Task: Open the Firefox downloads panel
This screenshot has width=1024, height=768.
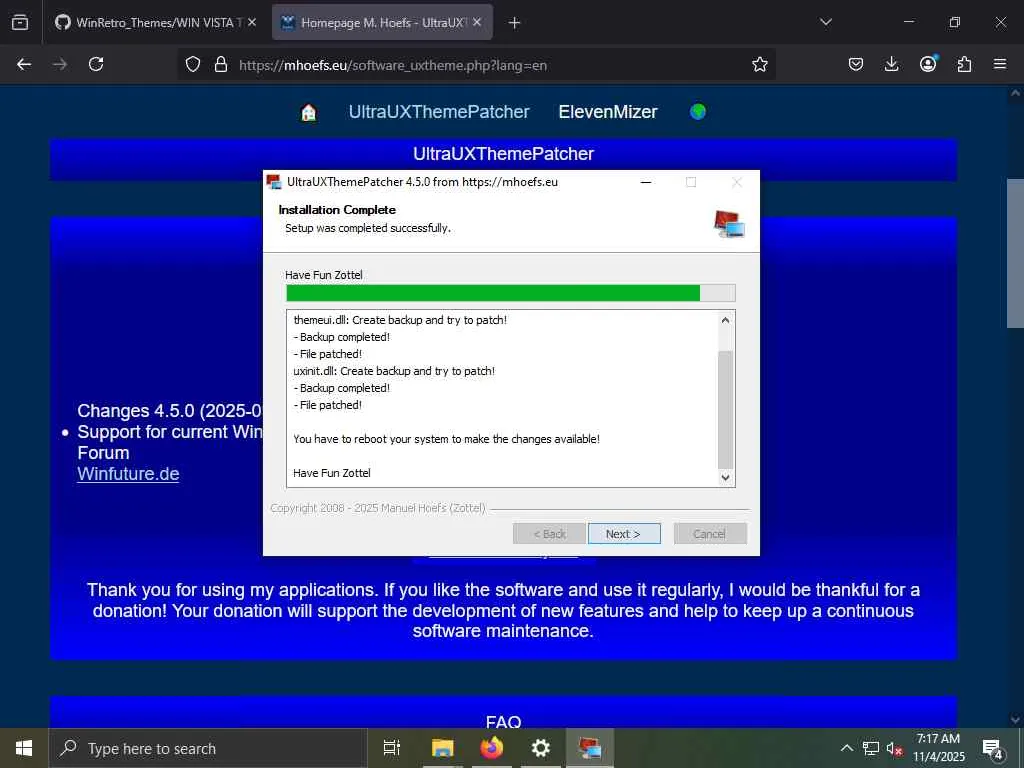Action: point(891,64)
